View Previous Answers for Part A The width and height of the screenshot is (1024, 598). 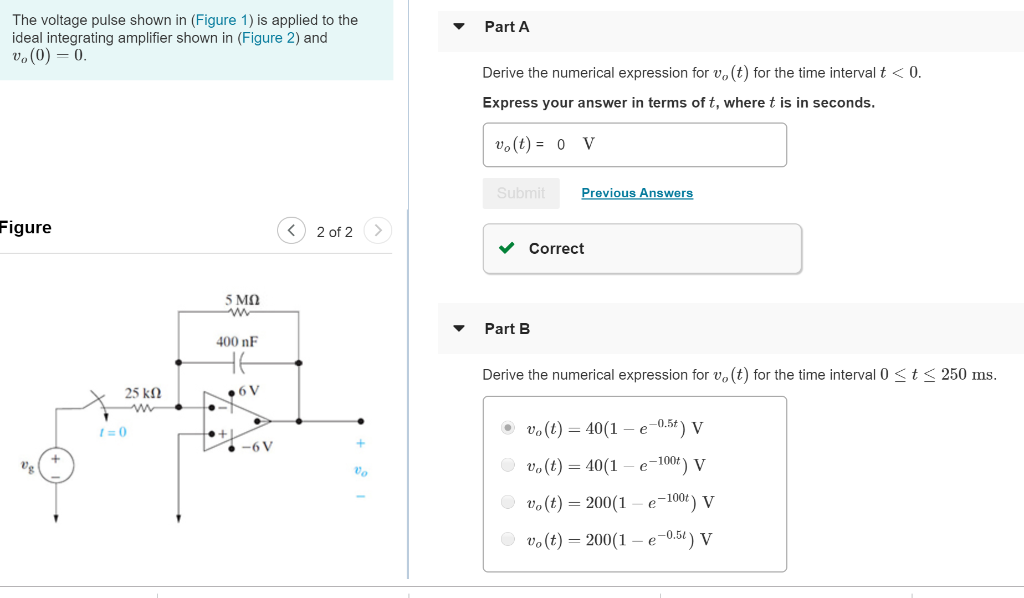point(637,192)
